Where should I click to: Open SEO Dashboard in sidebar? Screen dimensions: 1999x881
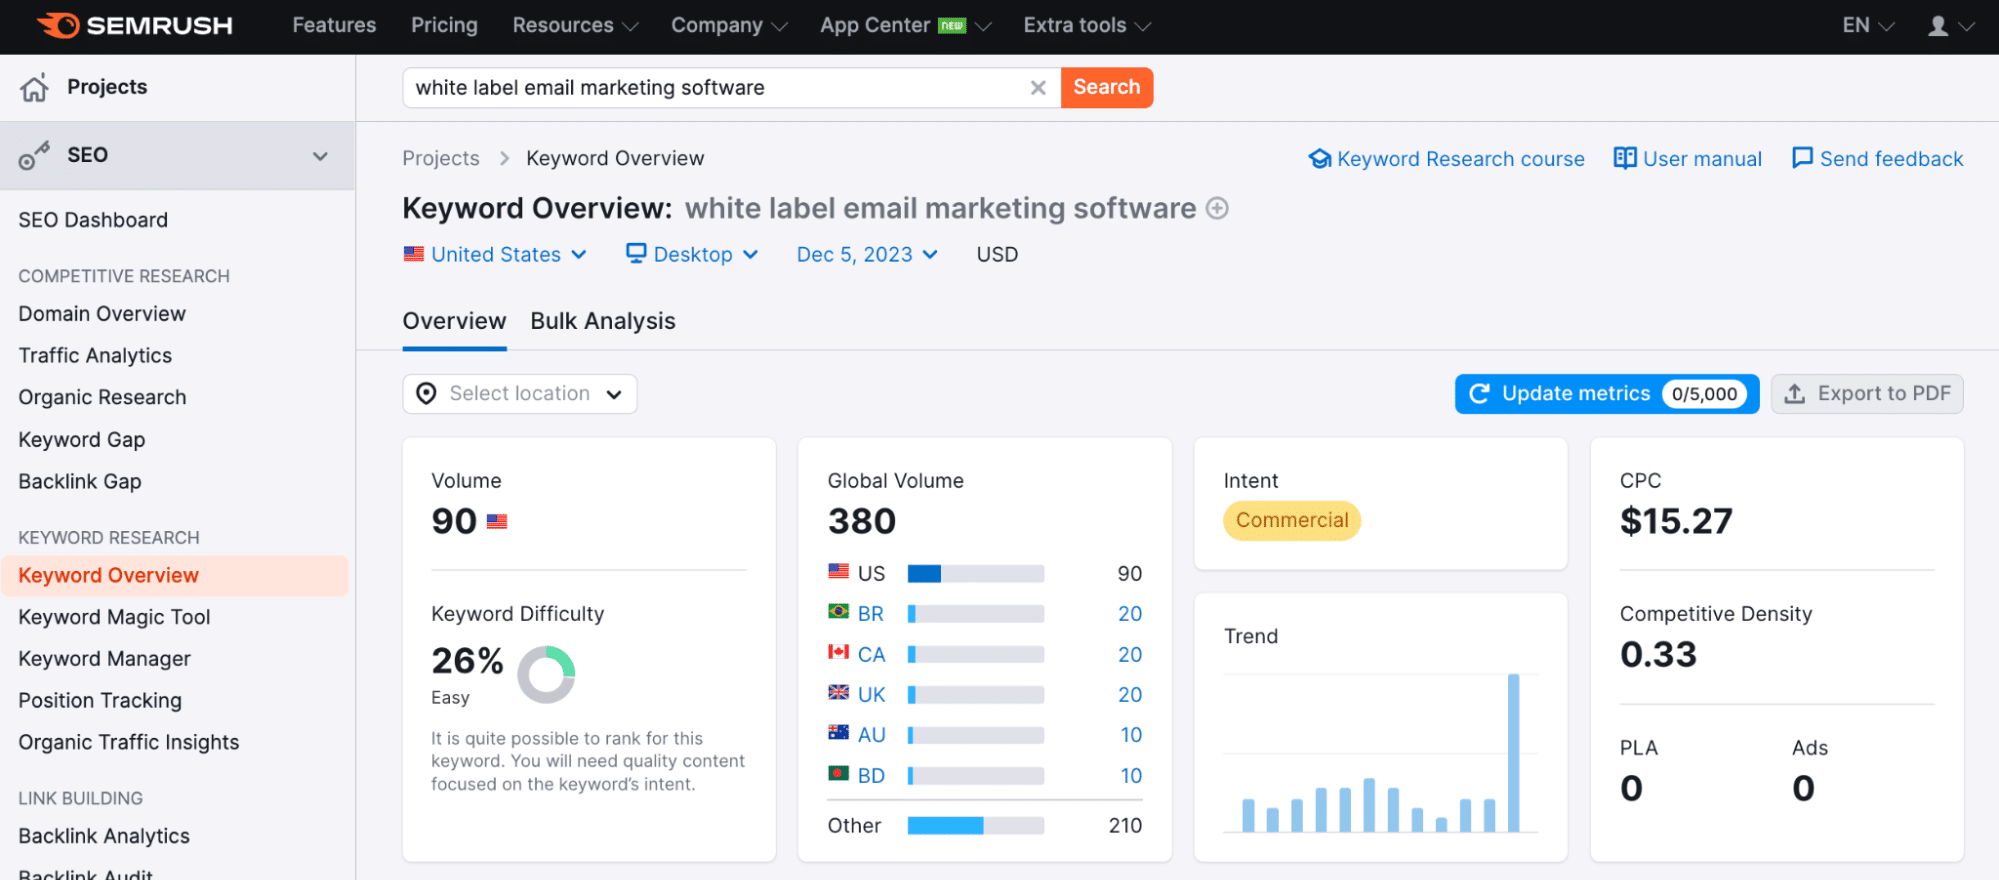click(x=93, y=220)
